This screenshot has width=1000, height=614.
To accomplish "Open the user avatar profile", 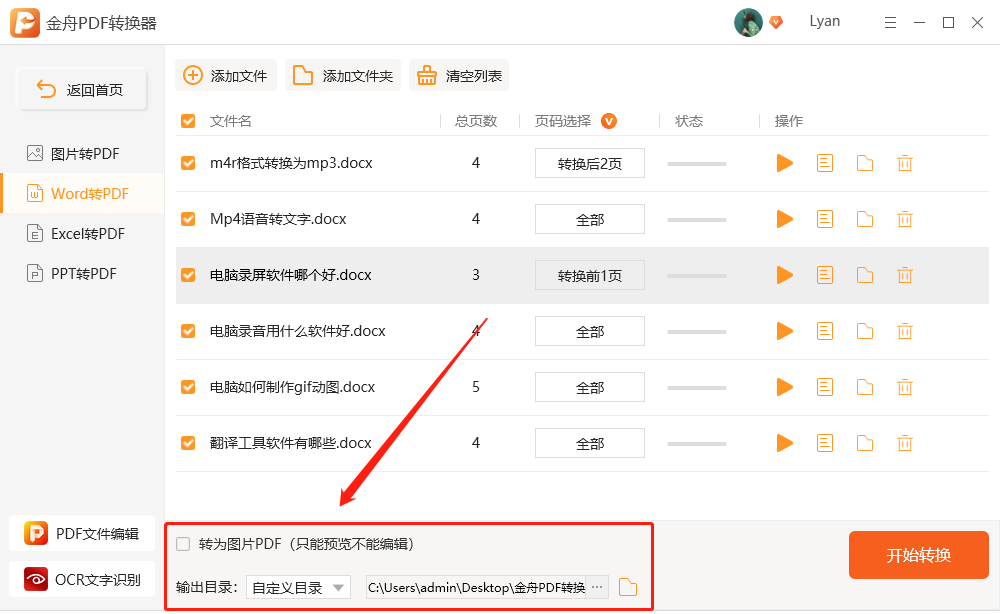I will pos(748,22).
